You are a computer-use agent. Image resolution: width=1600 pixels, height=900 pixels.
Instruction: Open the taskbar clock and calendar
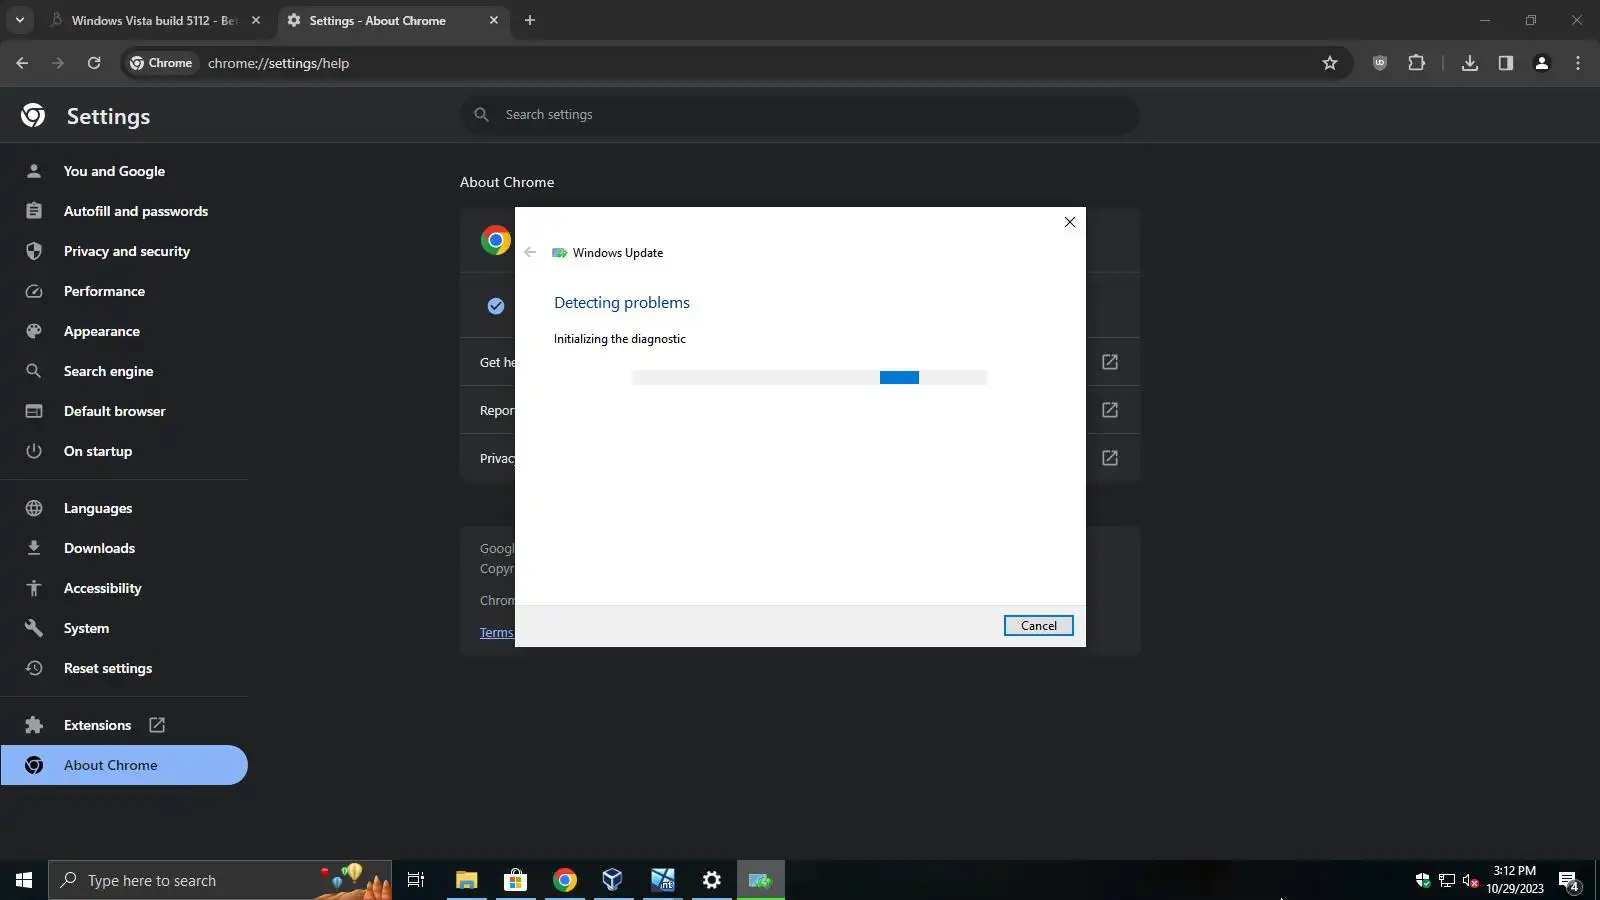pos(1515,880)
